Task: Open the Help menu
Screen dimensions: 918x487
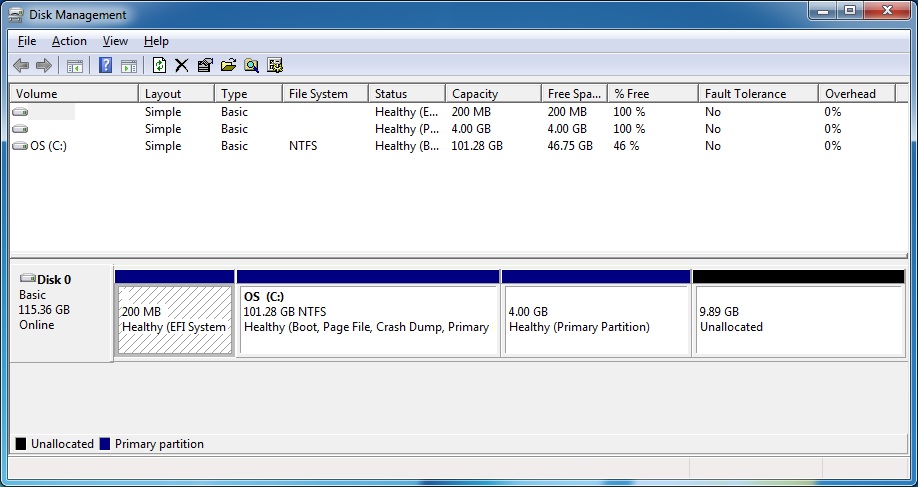Action: coord(156,41)
